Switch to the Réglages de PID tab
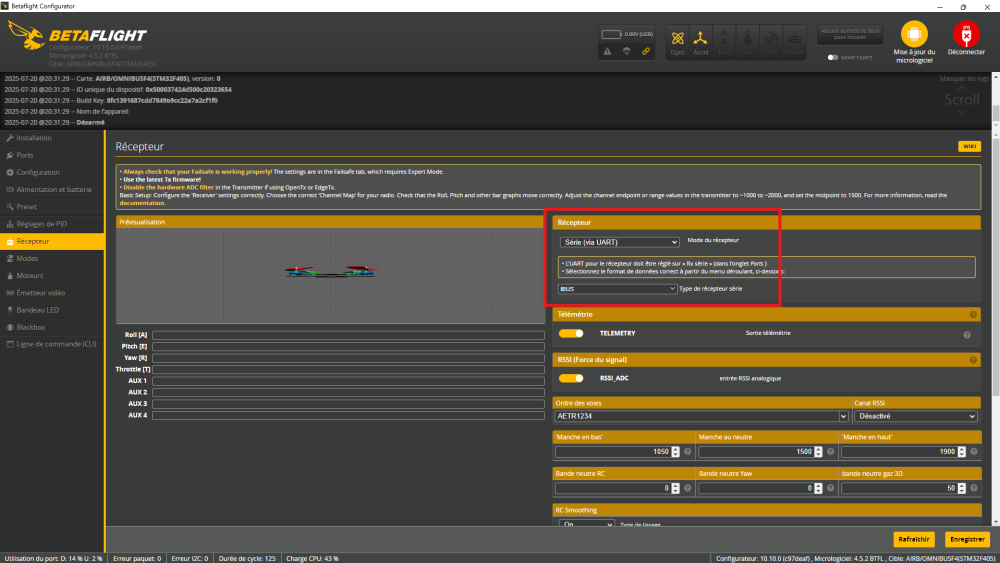1000x563 pixels. [x=41, y=224]
